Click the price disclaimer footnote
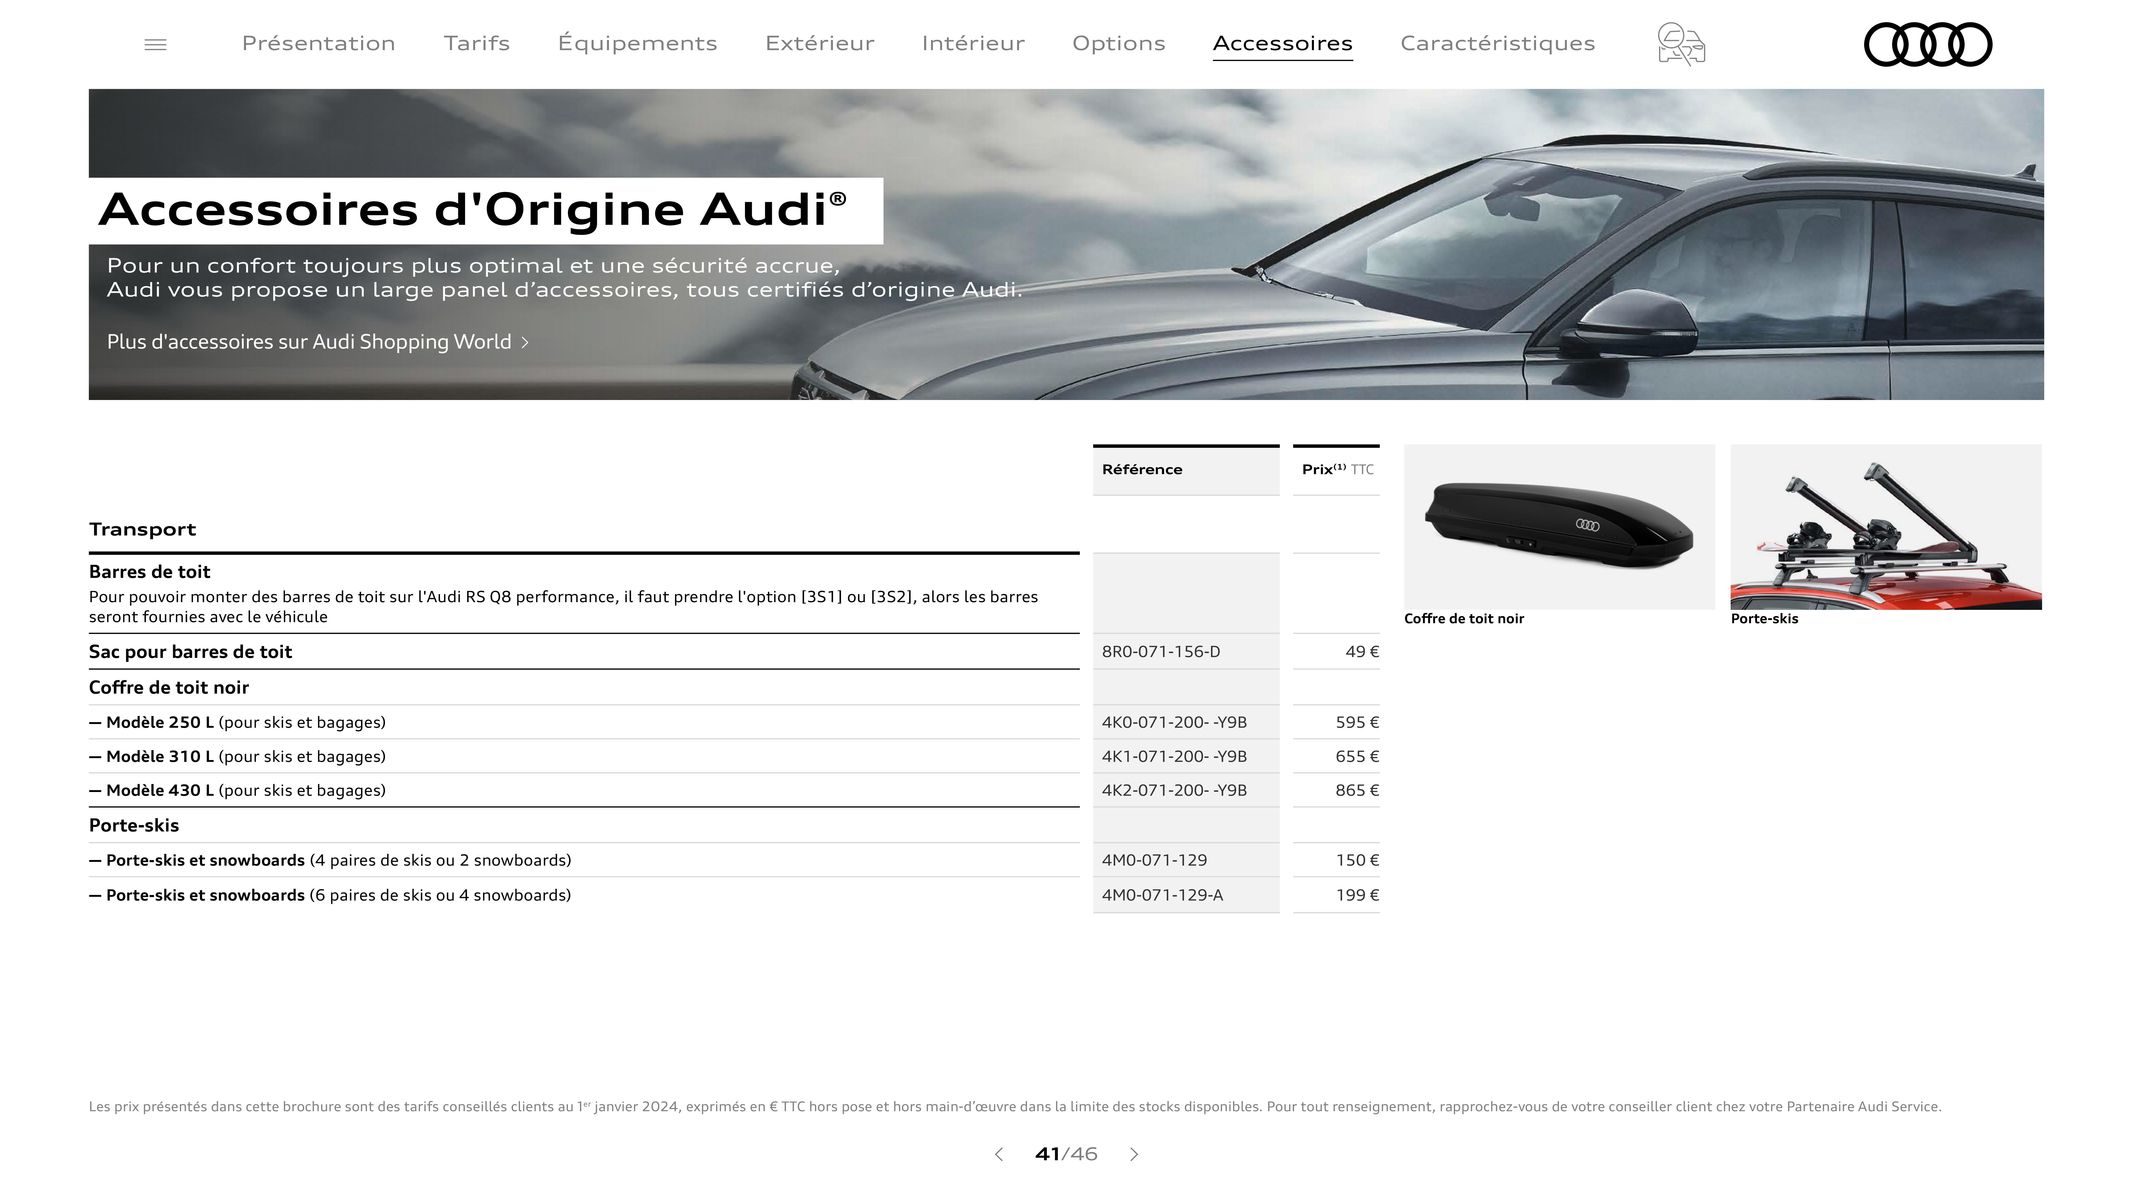Viewport: 2133px width, 1200px height. [1015, 1106]
